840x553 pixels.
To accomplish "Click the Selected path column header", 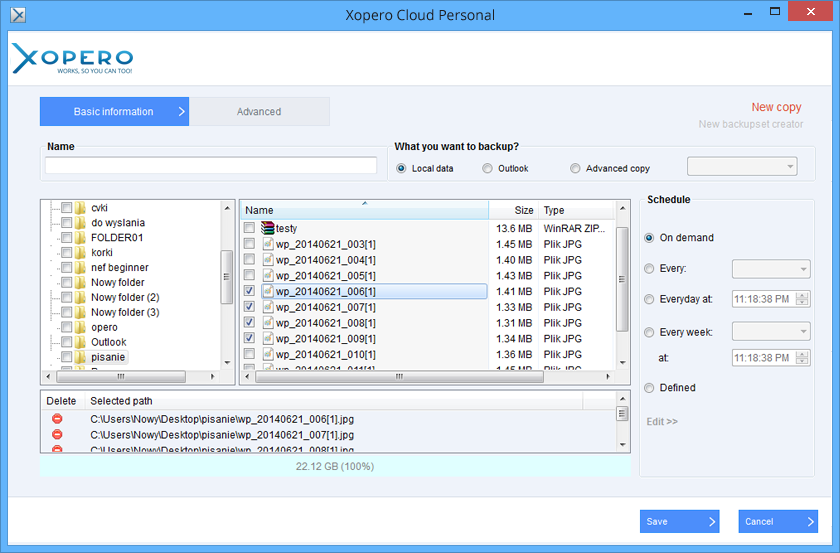I will click(x=334, y=401).
